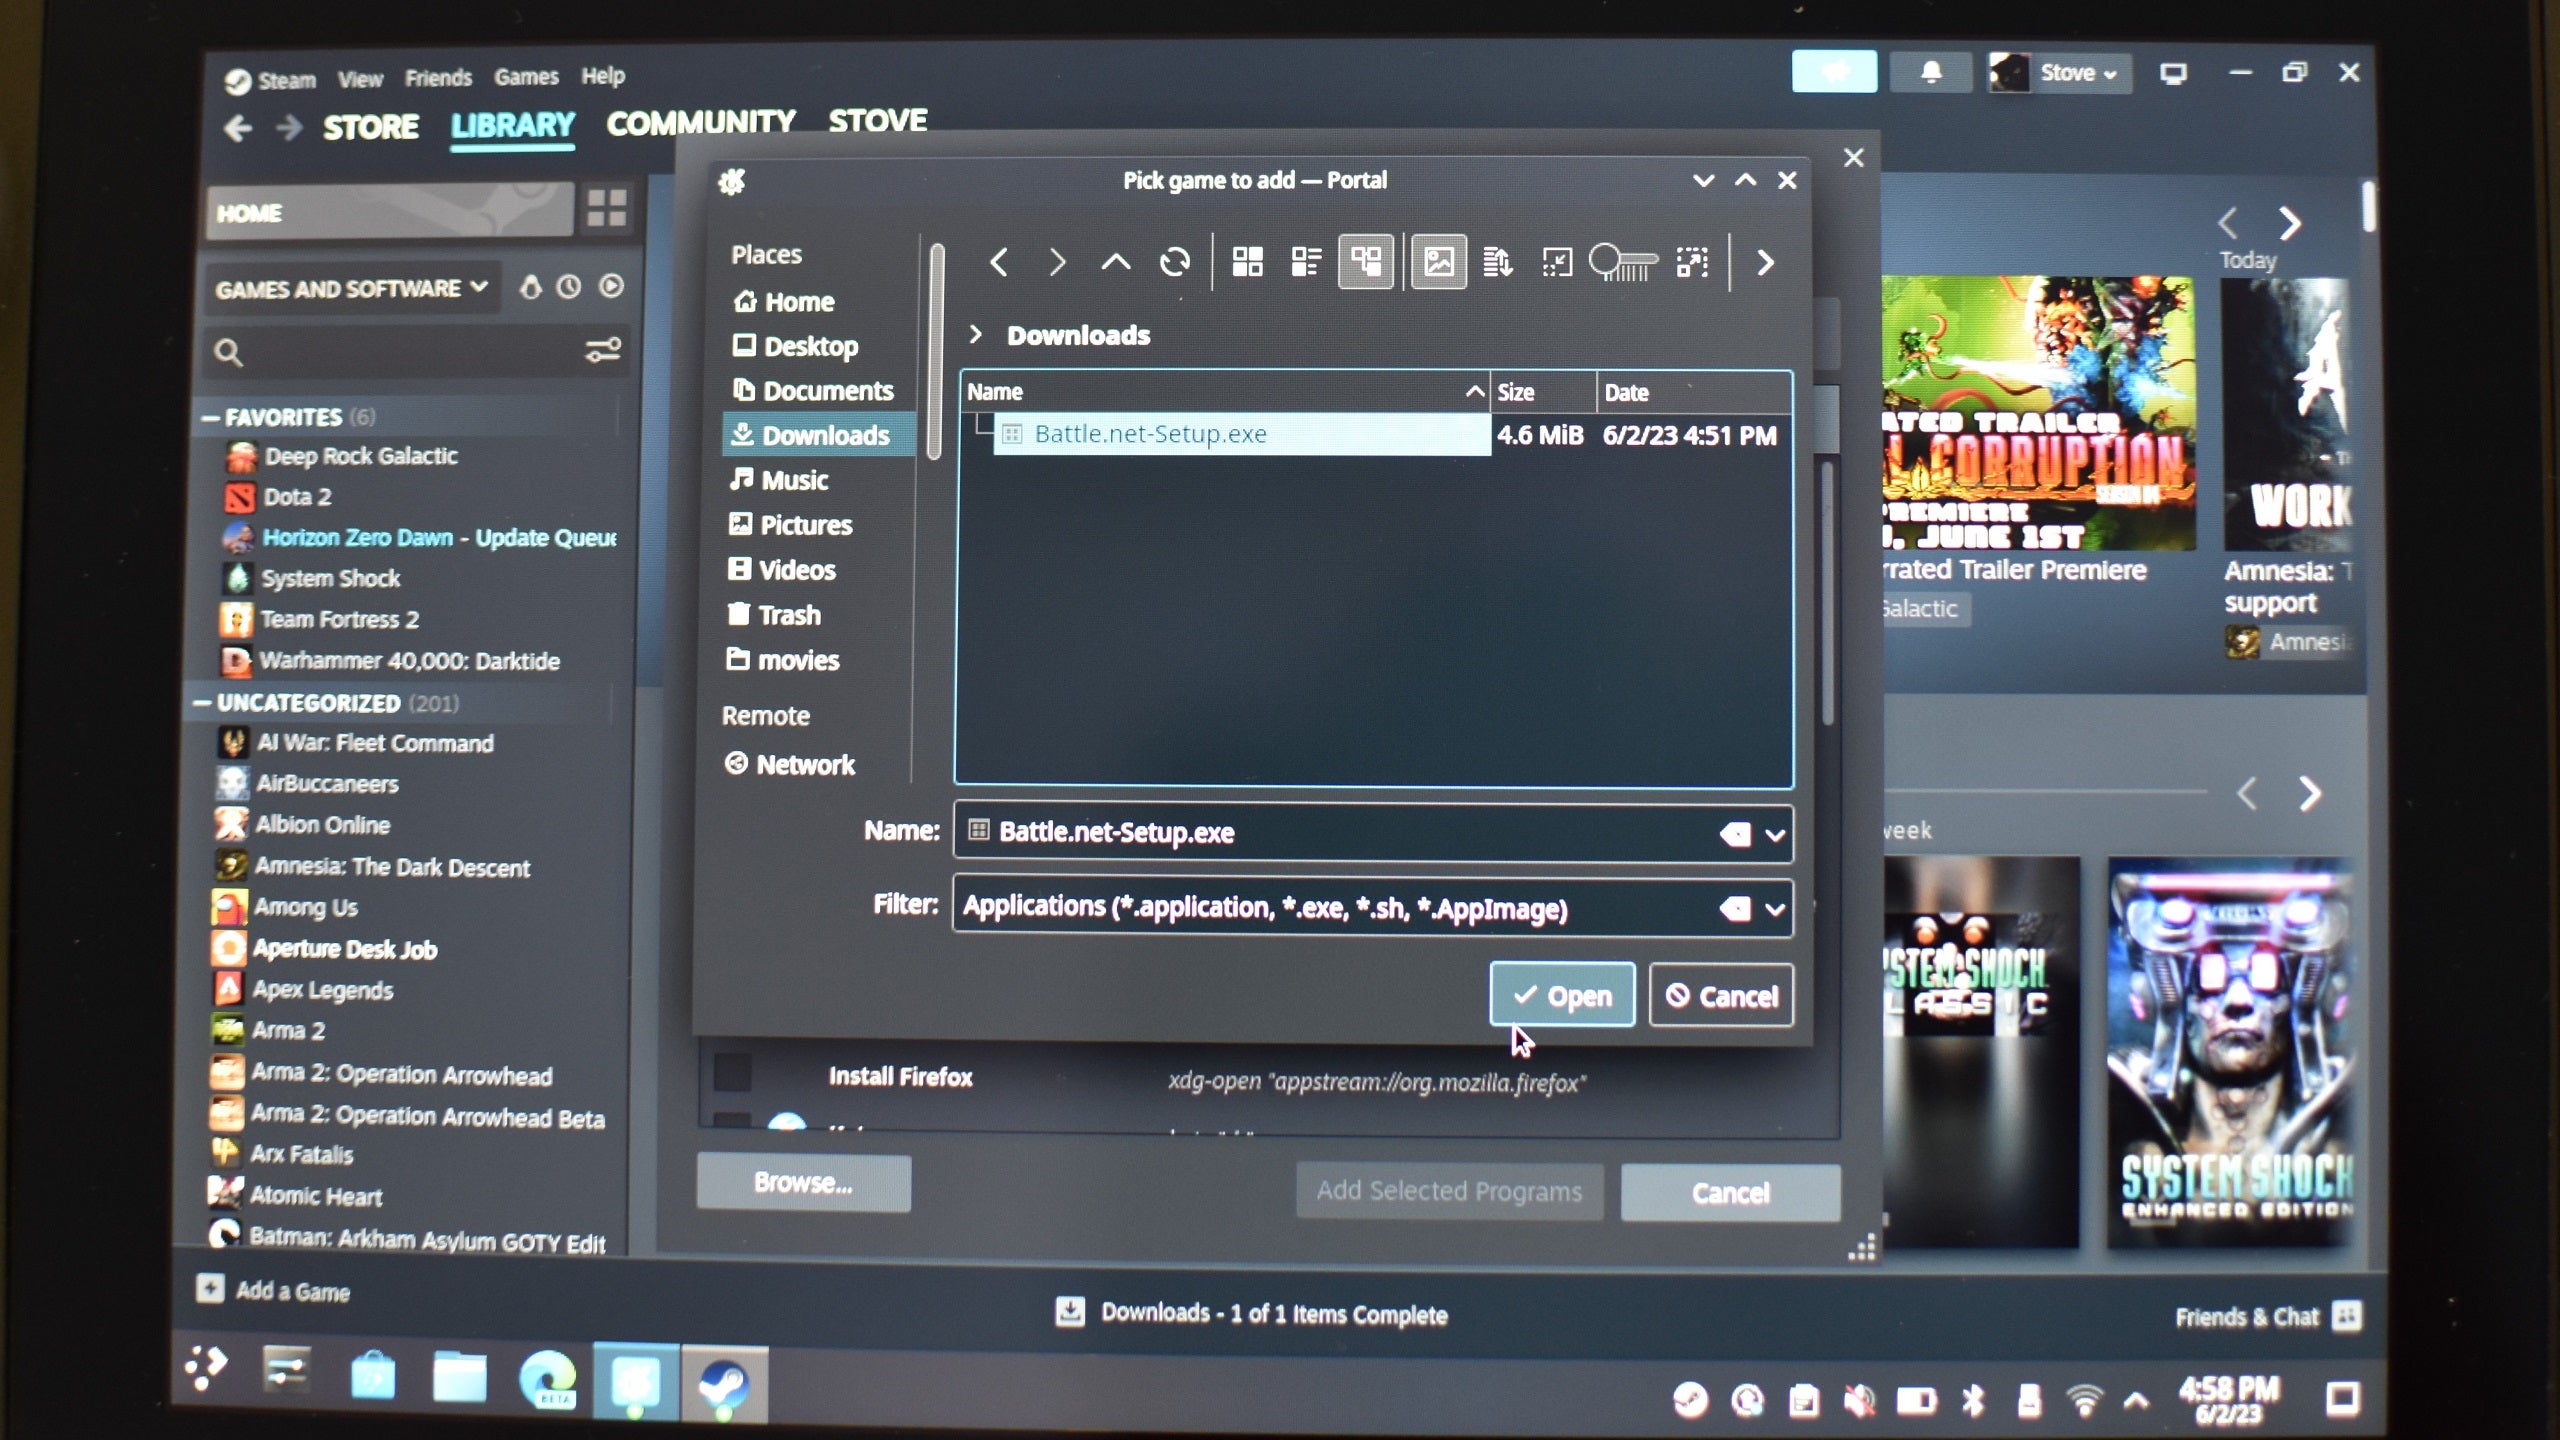
Task: Open the Games menu
Action: [x=526, y=77]
